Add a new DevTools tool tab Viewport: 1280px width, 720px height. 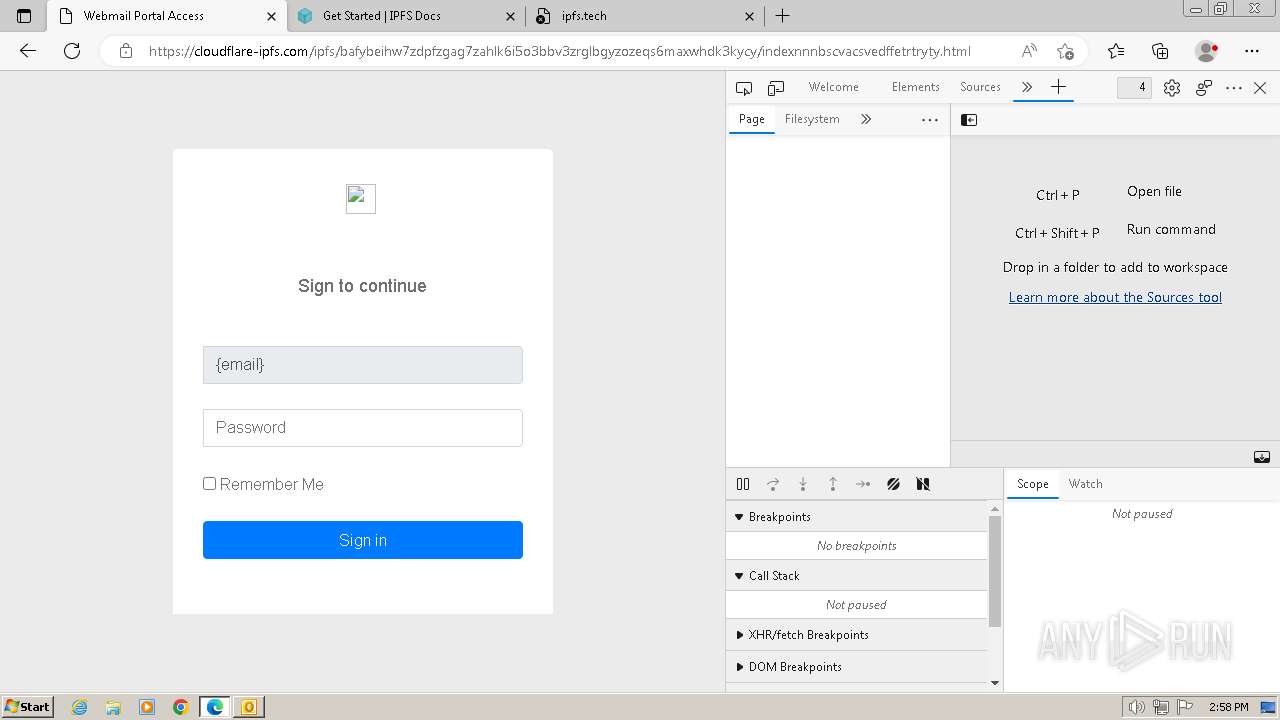coord(1058,87)
